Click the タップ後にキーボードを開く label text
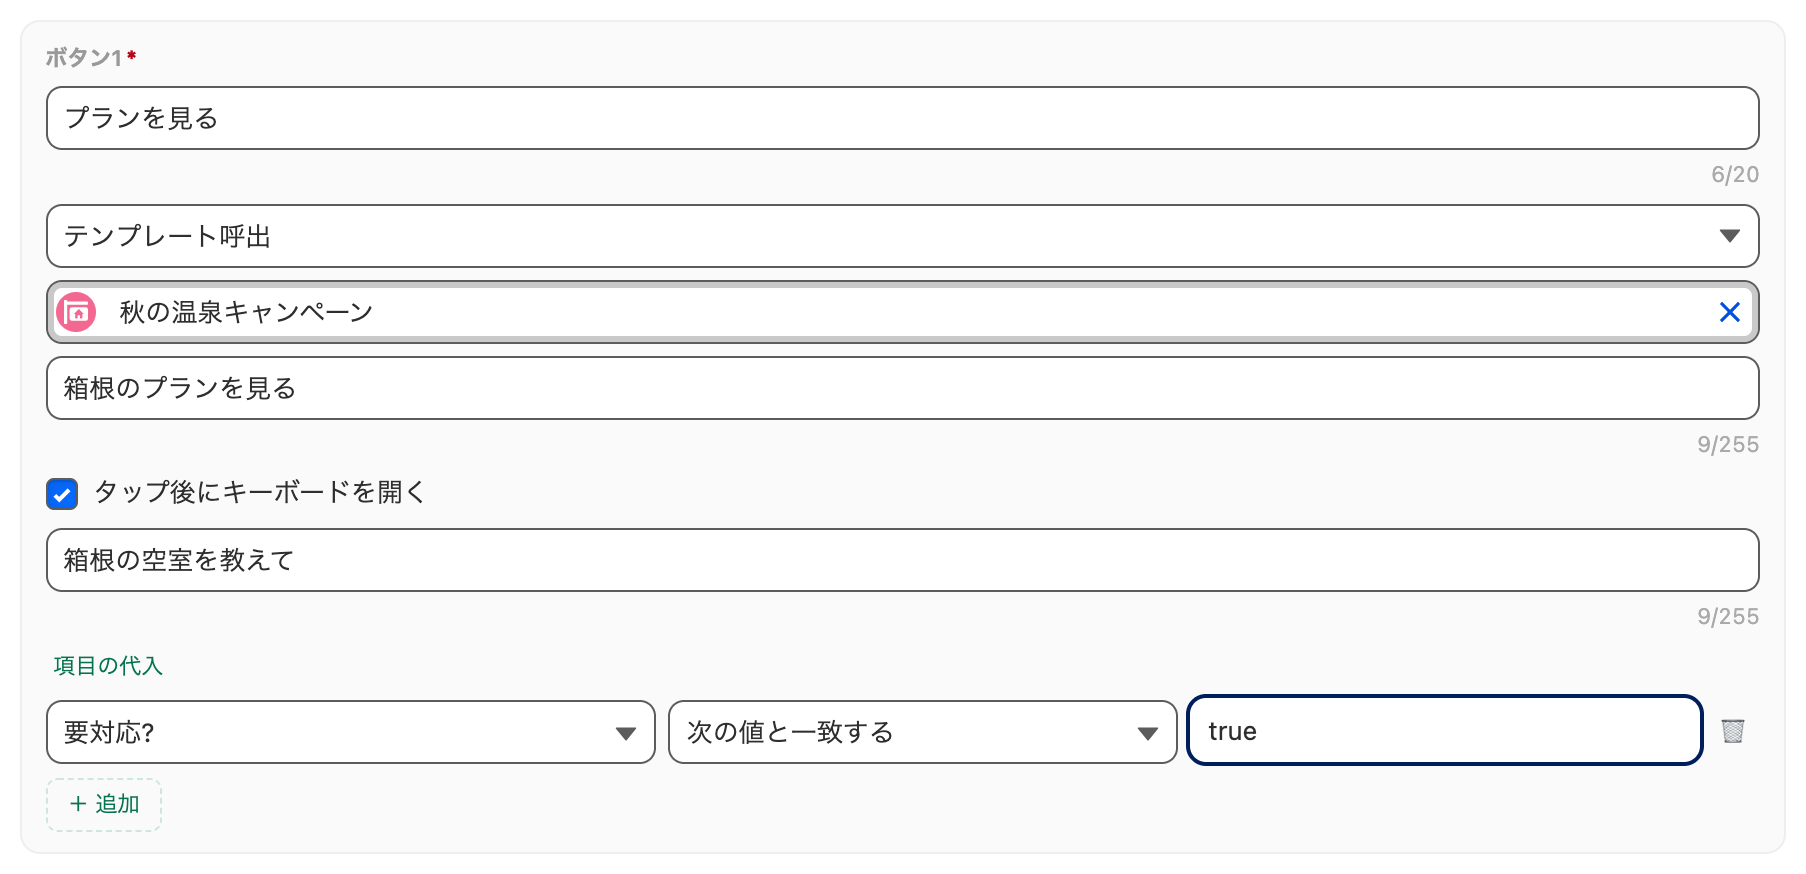 coord(261,492)
